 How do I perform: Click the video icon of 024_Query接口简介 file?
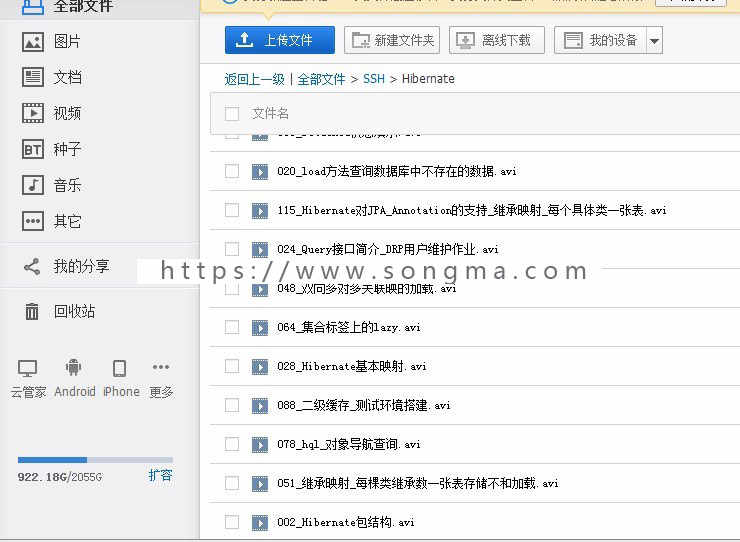point(260,249)
